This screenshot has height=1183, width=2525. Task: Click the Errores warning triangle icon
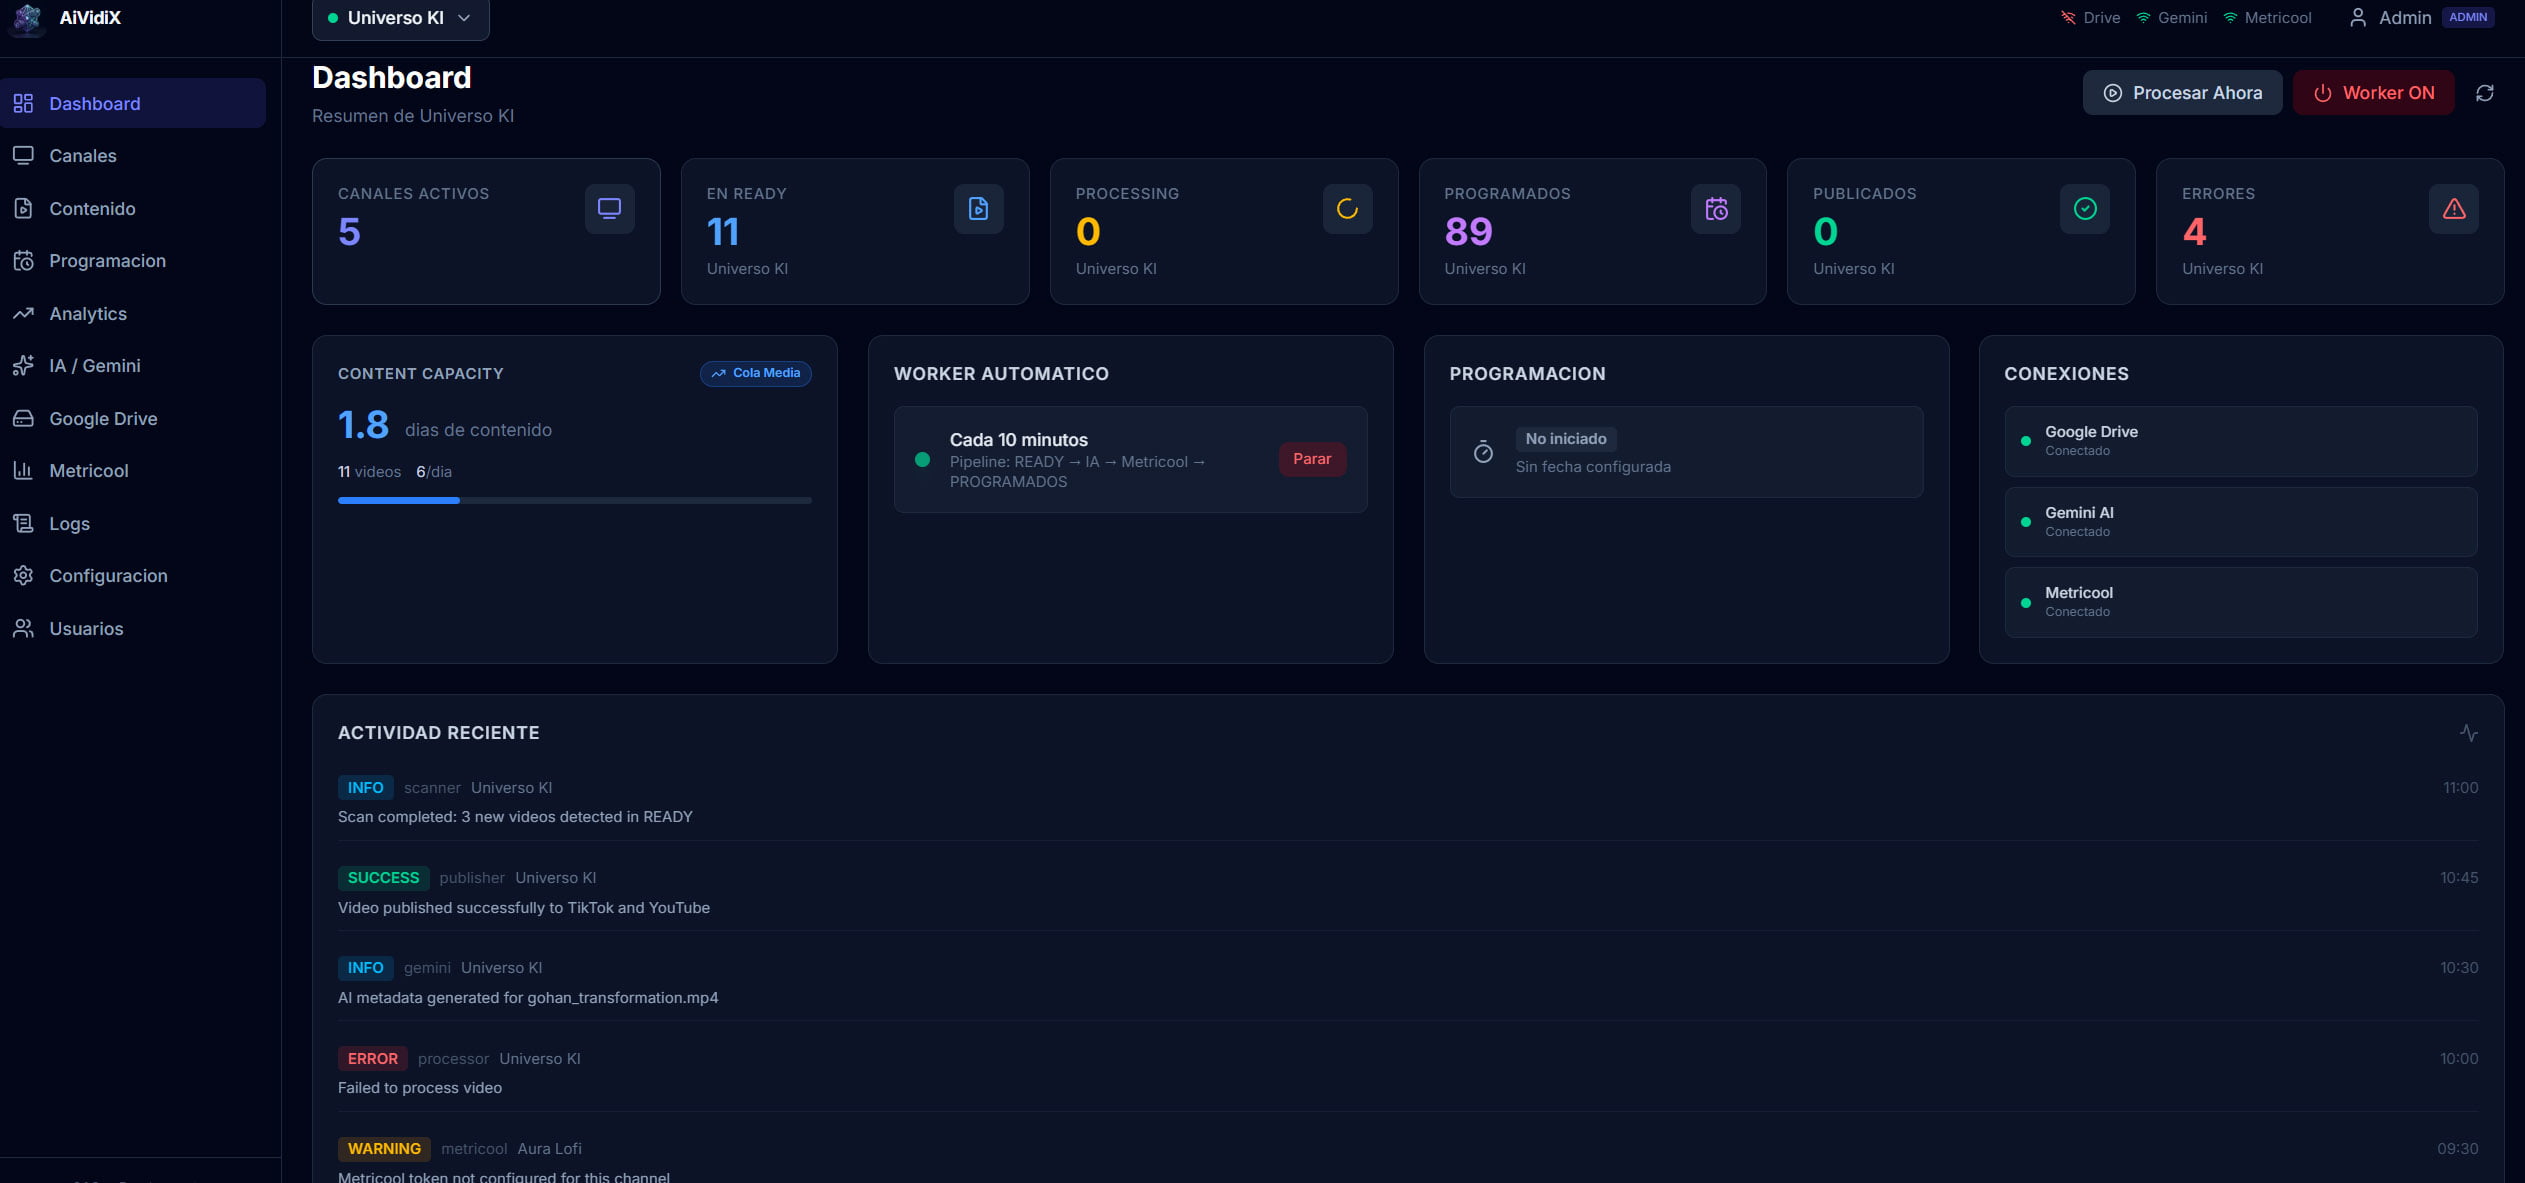(2453, 208)
